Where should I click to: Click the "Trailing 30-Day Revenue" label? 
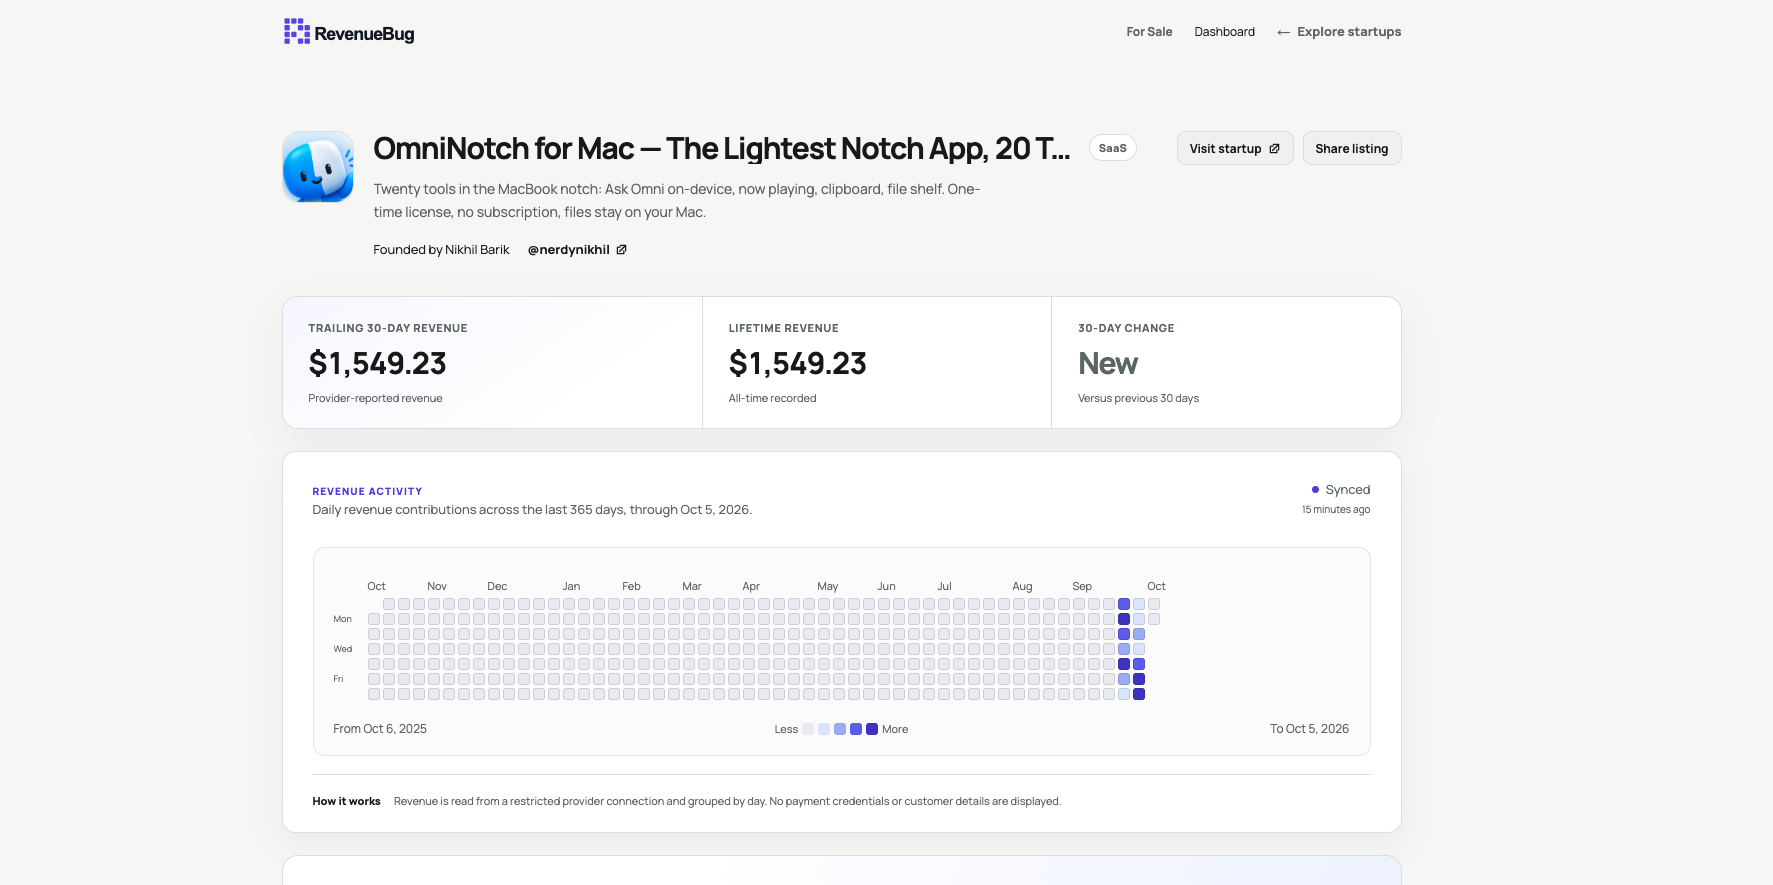coord(388,328)
